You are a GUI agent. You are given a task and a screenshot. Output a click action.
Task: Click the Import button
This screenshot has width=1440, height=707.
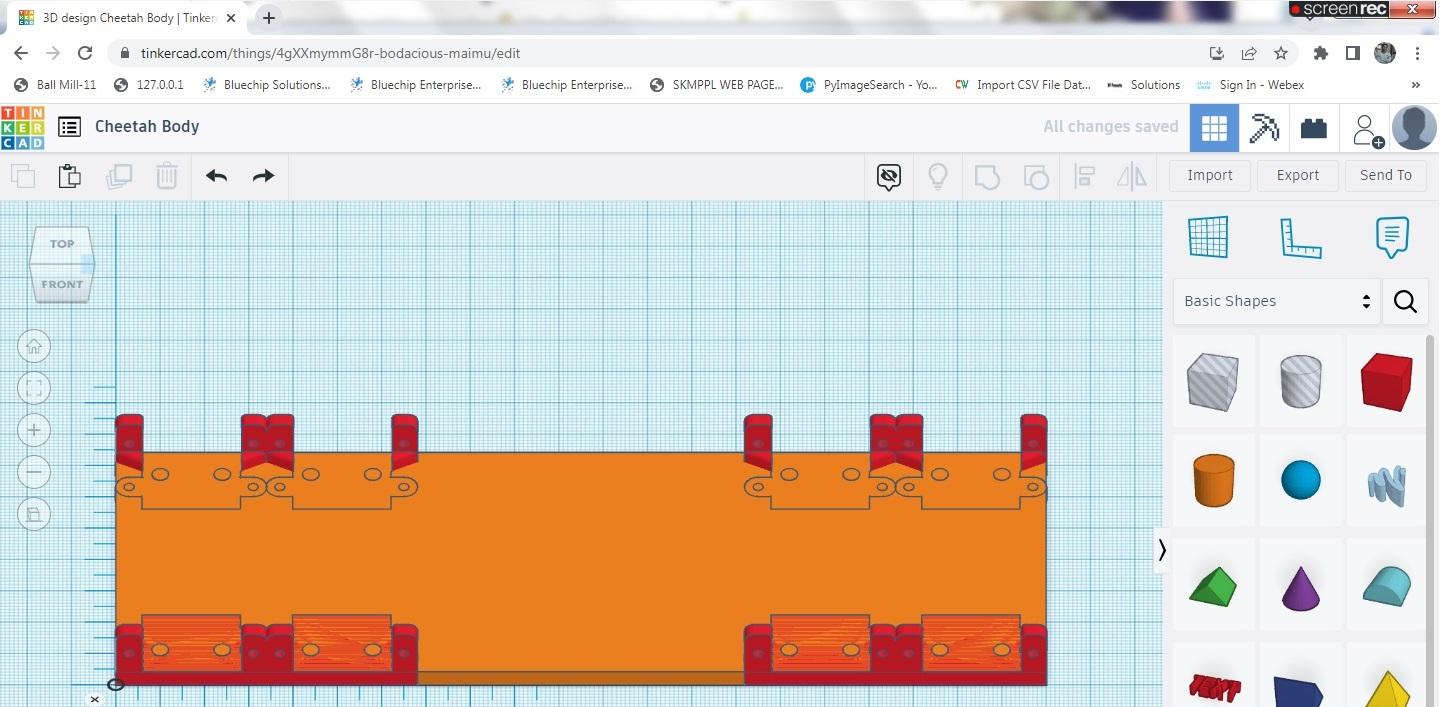(x=1210, y=175)
